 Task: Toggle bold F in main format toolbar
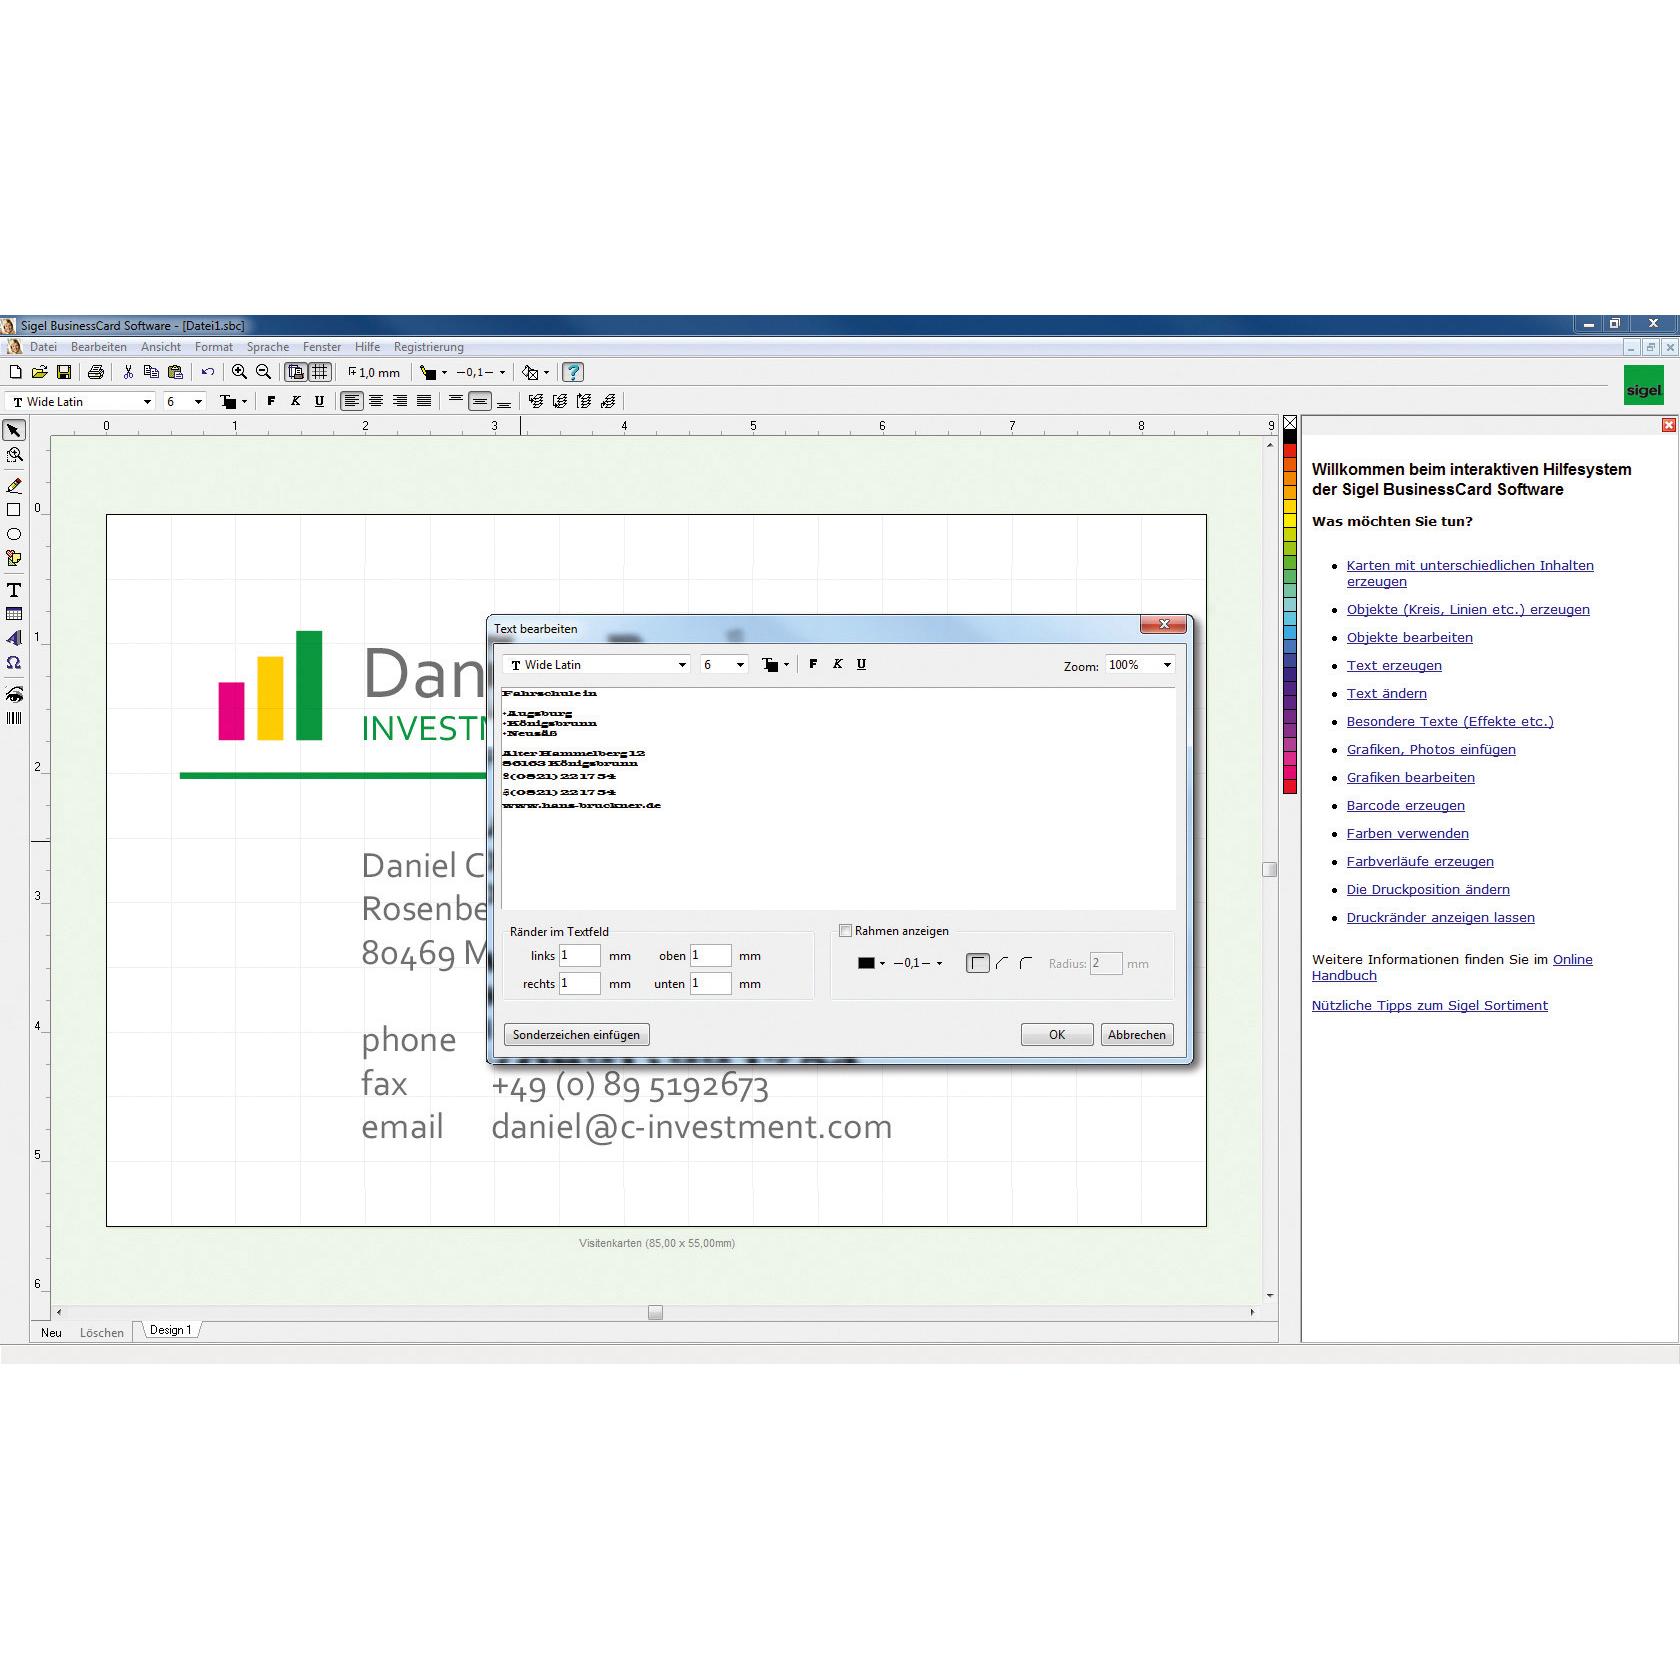(x=271, y=401)
